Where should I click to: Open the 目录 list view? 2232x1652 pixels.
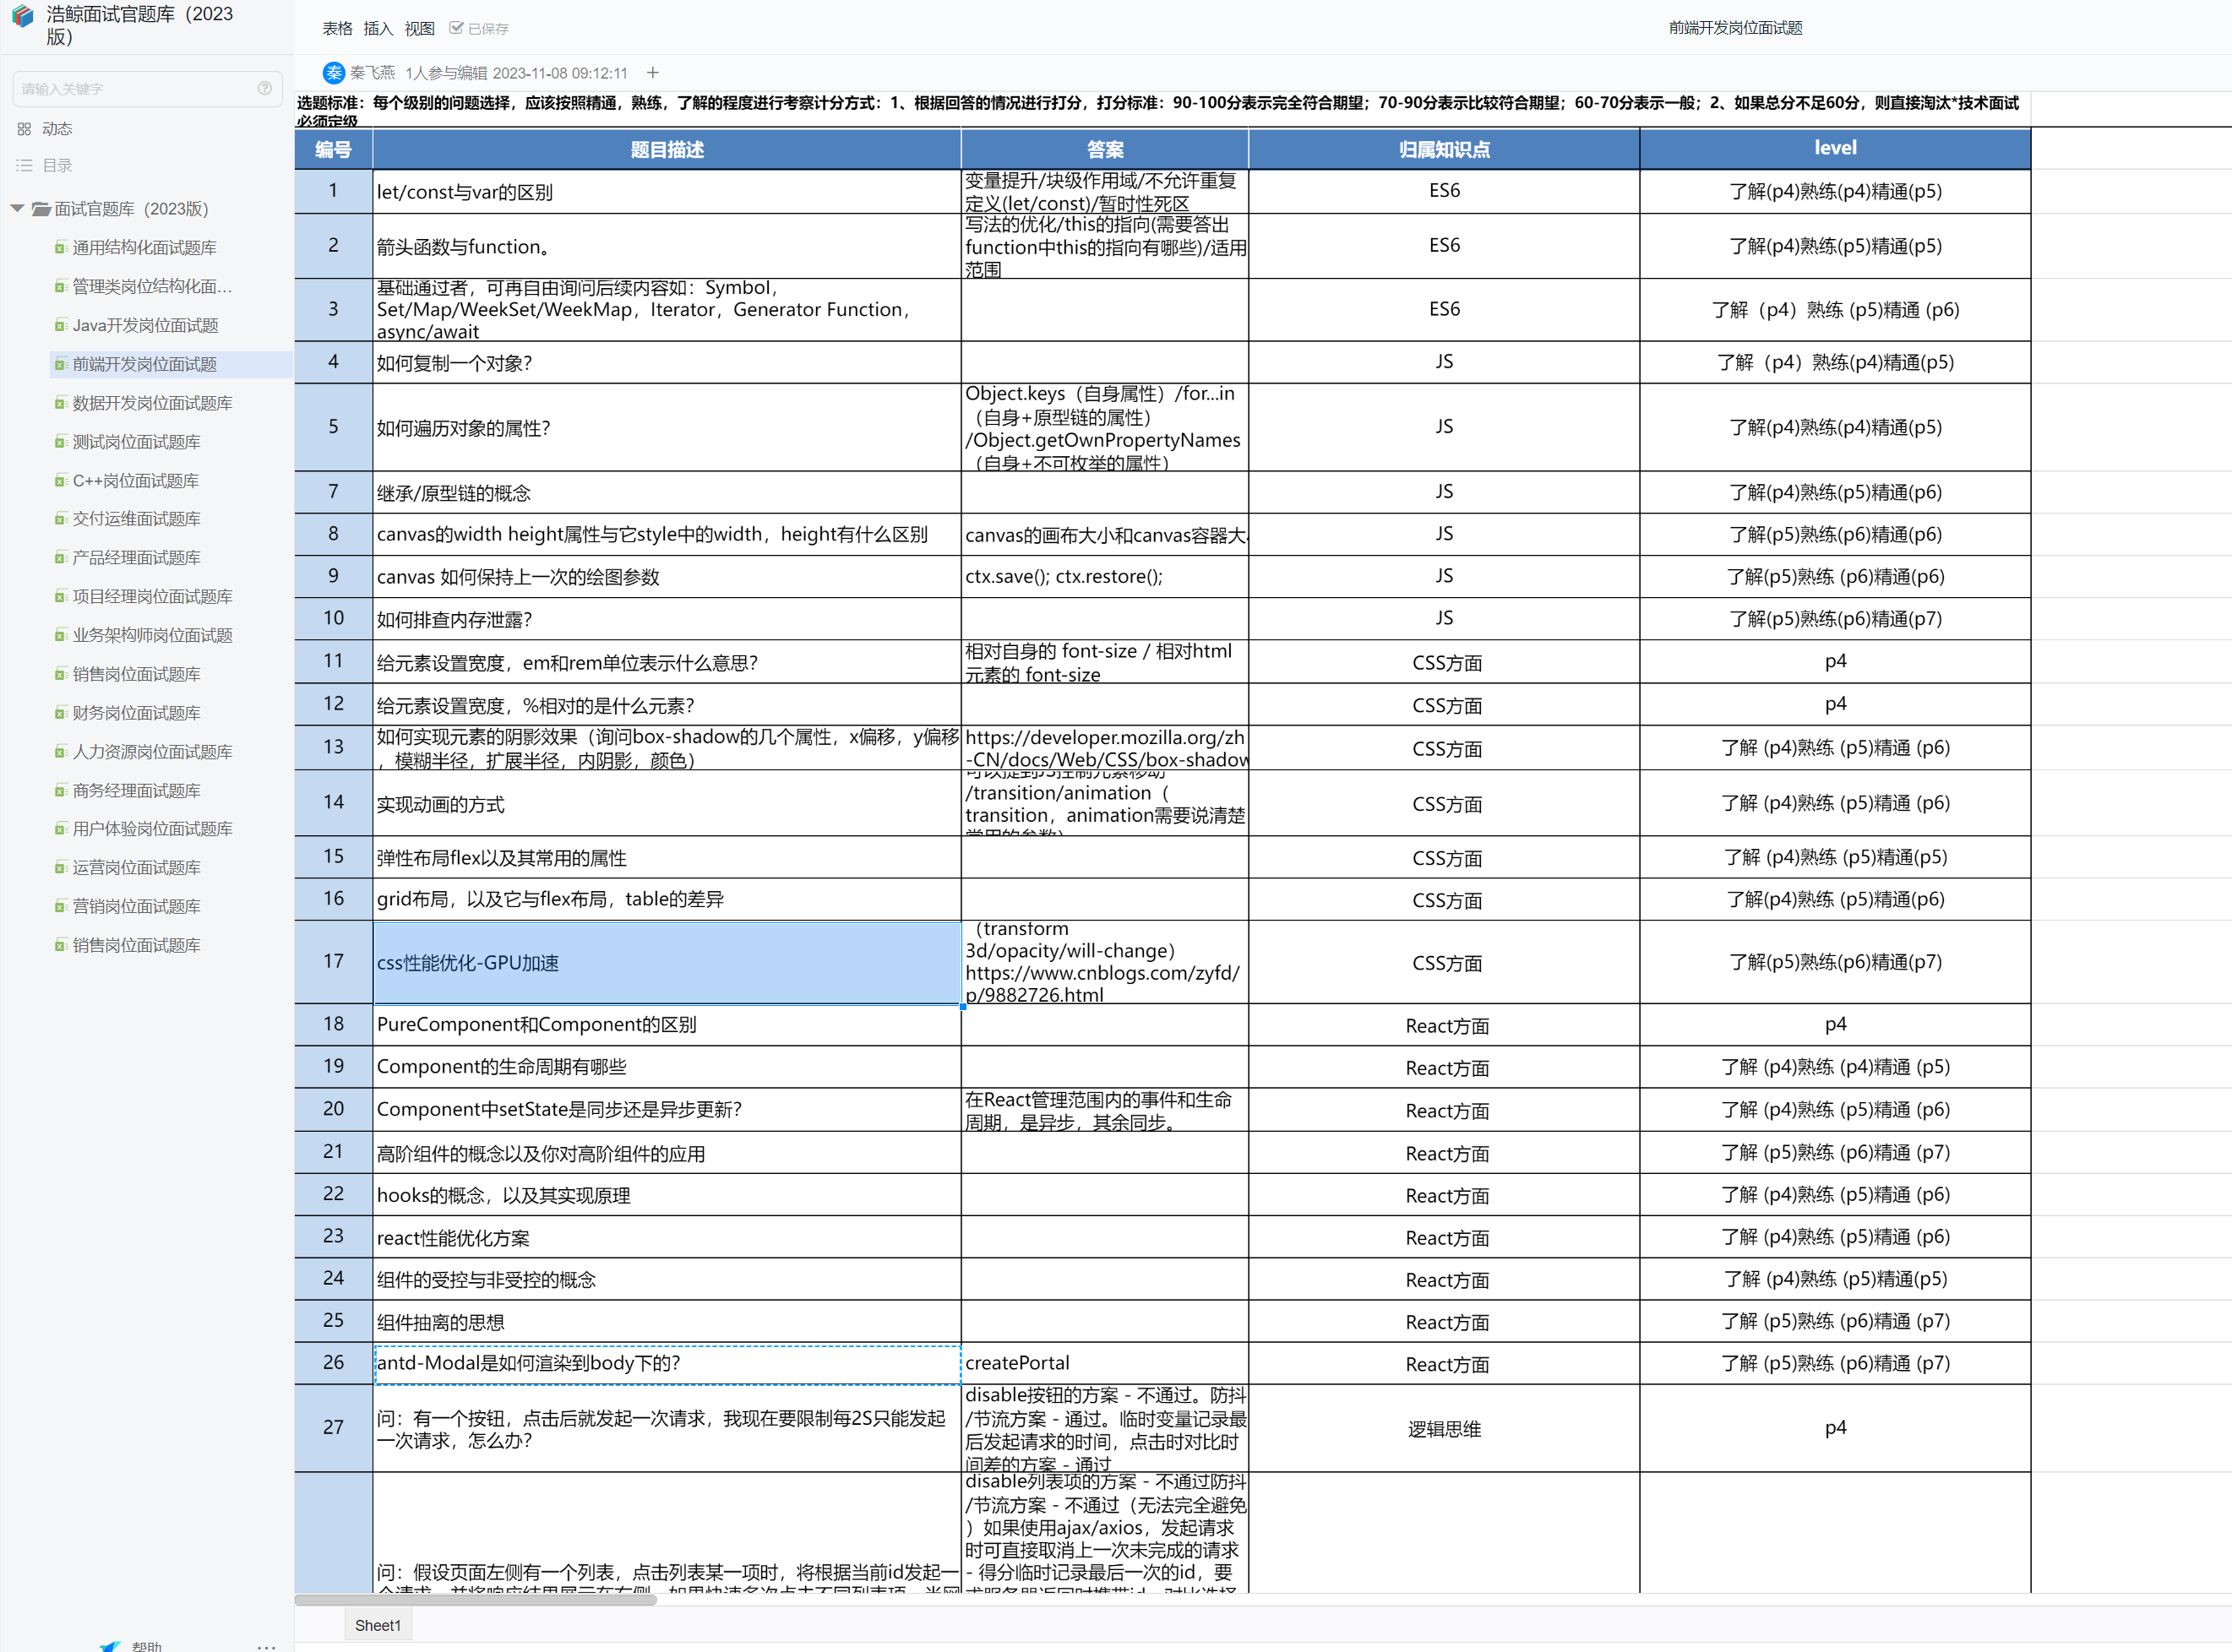(25, 166)
